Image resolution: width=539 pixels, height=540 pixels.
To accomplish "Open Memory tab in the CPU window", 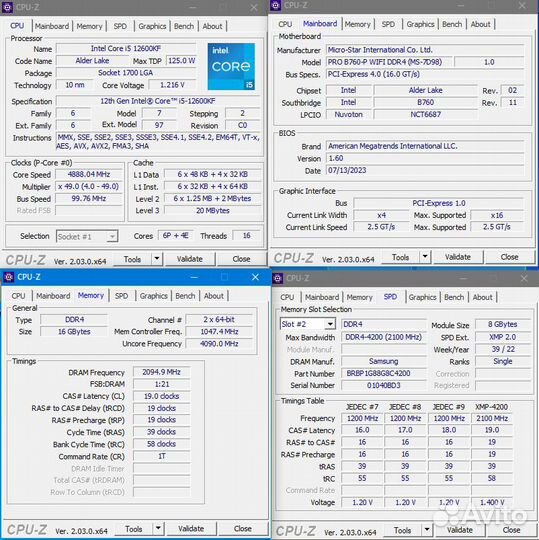I will pyautogui.click(x=89, y=26).
